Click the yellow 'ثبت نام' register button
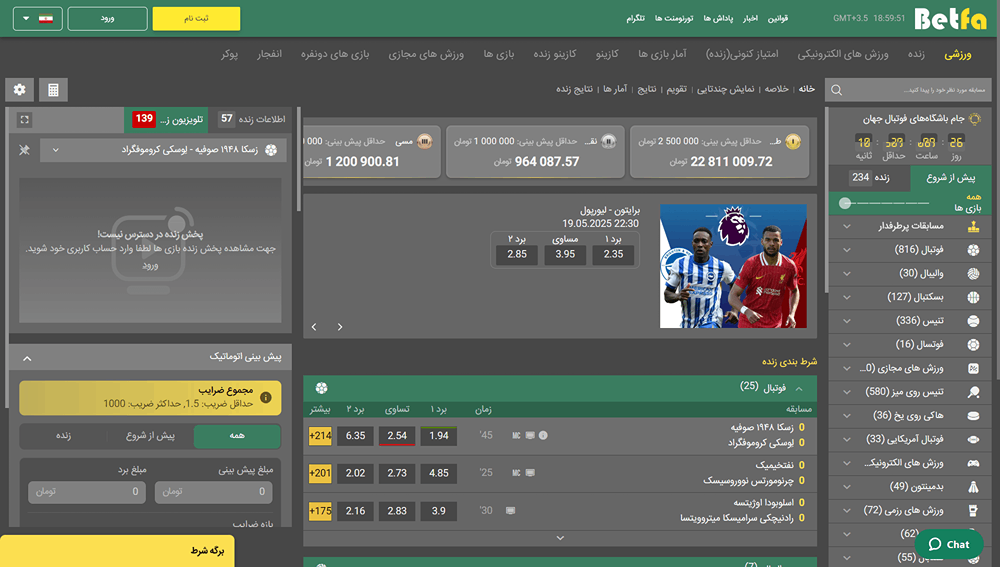This screenshot has width=1000, height=567. pyautogui.click(x=196, y=18)
